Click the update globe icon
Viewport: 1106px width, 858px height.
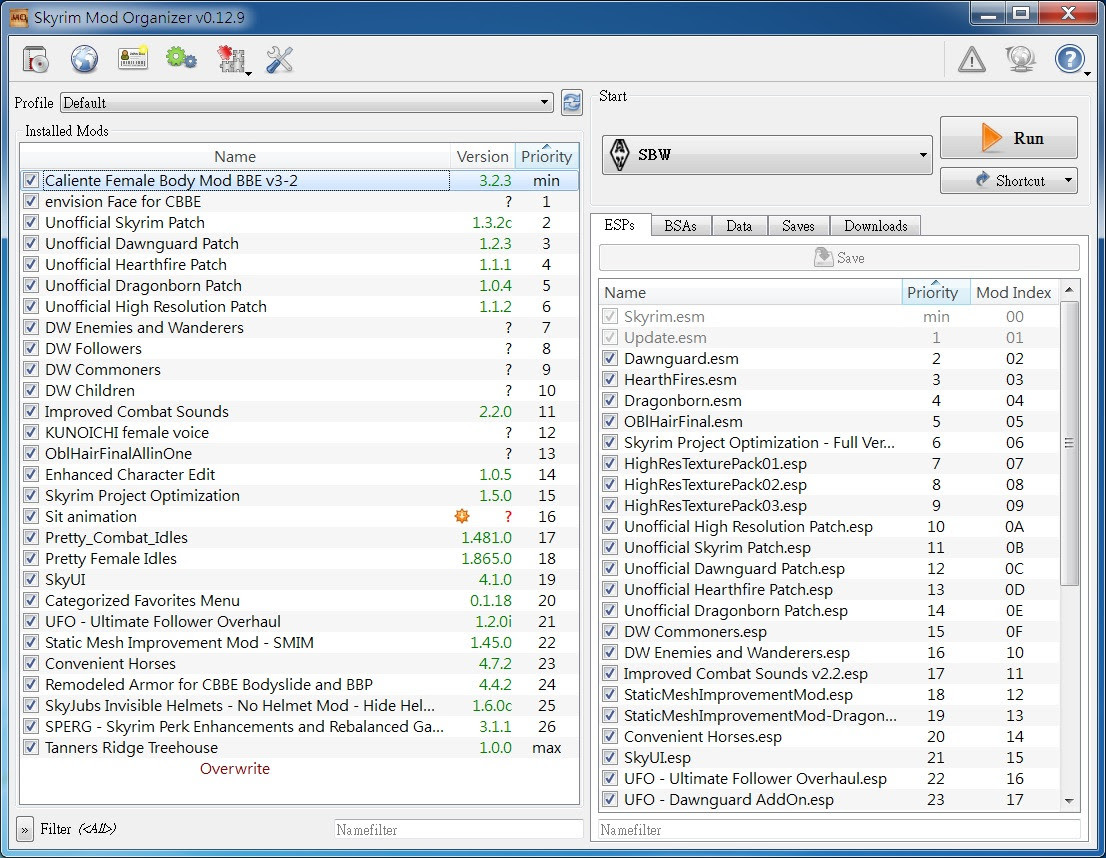(1021, 59)
